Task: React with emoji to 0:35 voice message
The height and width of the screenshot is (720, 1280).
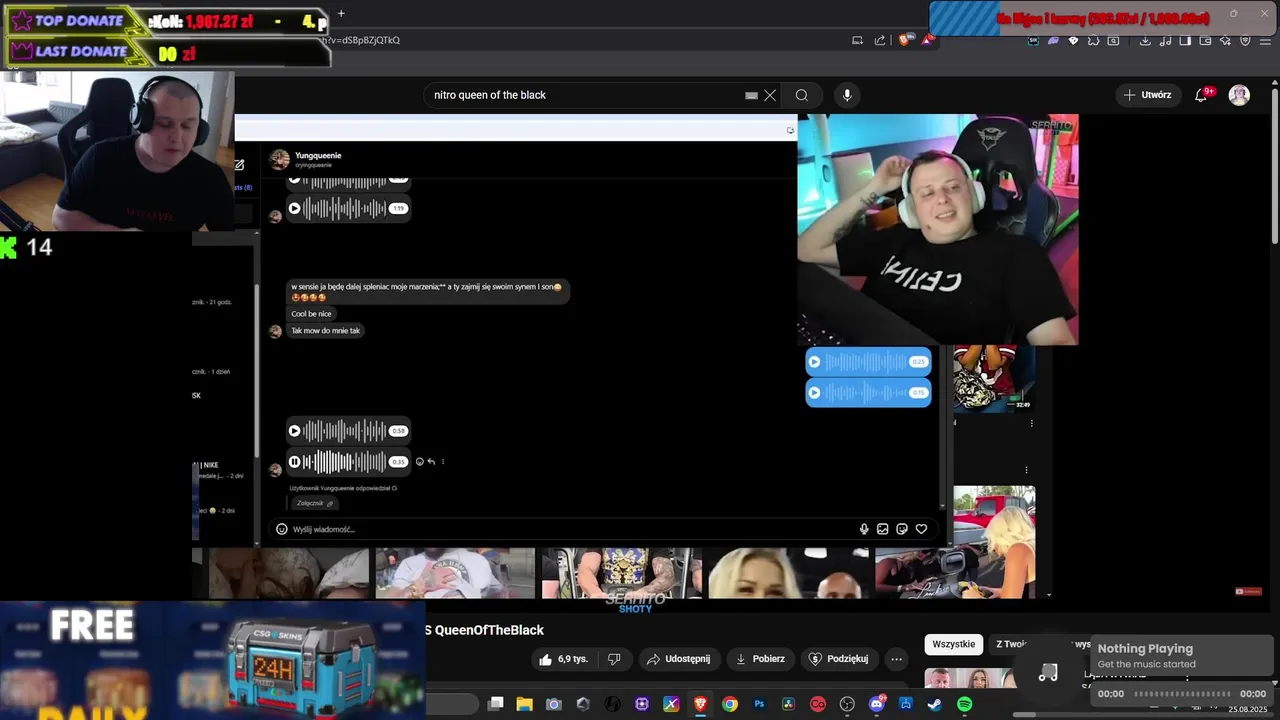Action: click(x=419, y=462)
